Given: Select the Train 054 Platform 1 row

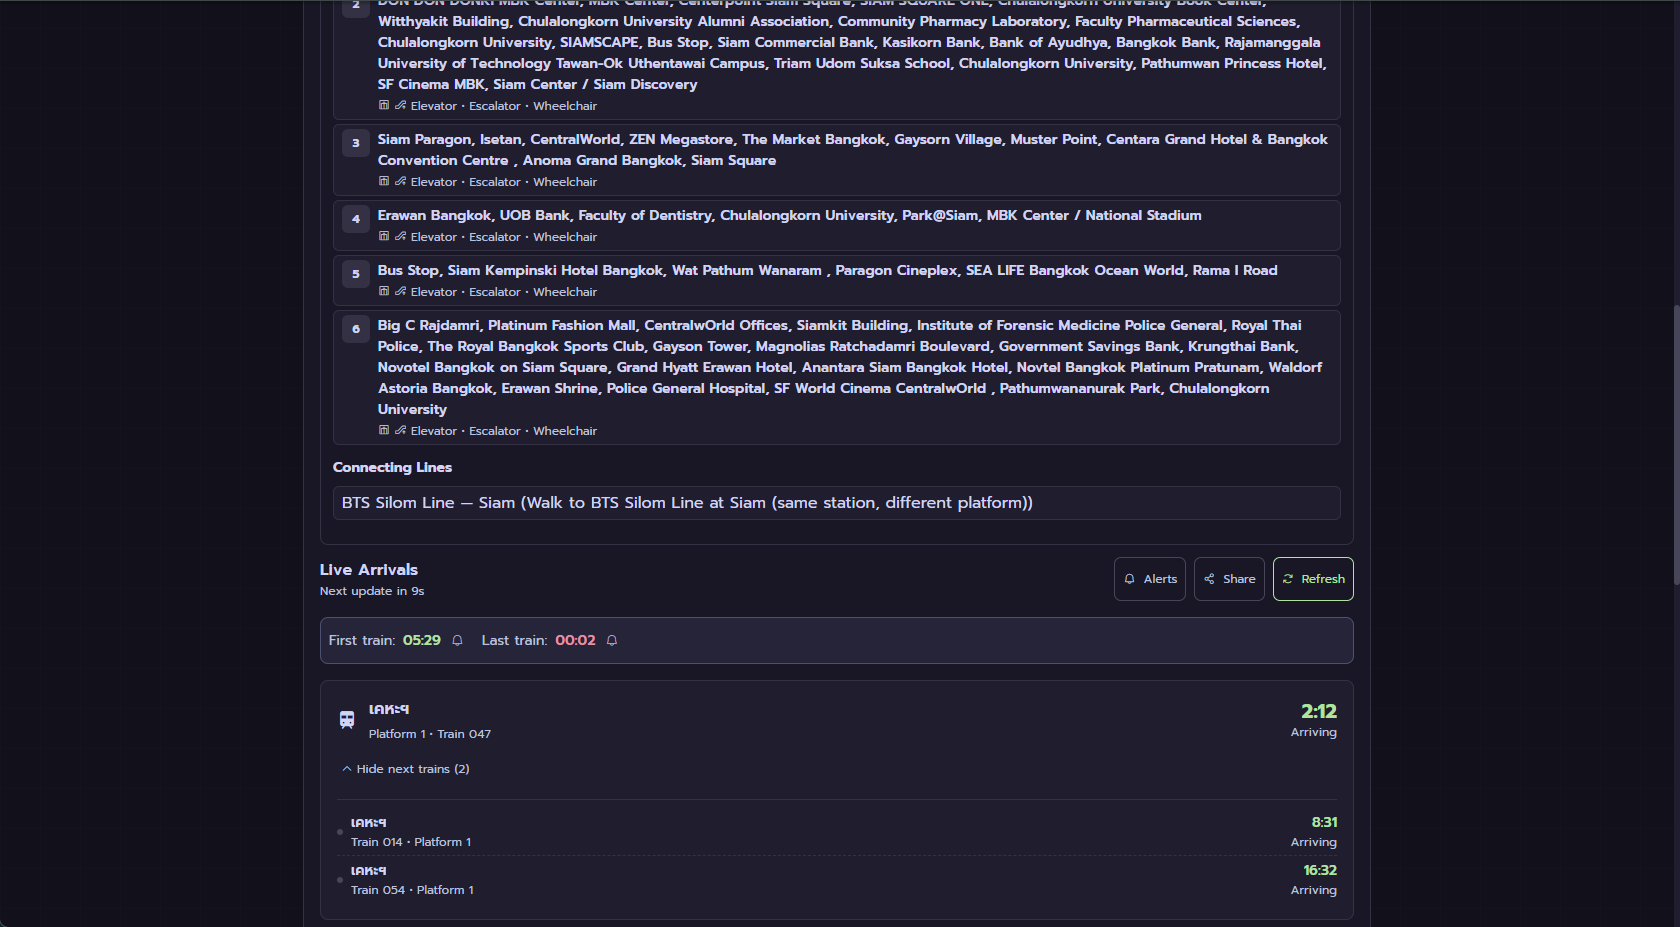Looking at the screenshot, I should pyautogui.click(x=838, y=880).
